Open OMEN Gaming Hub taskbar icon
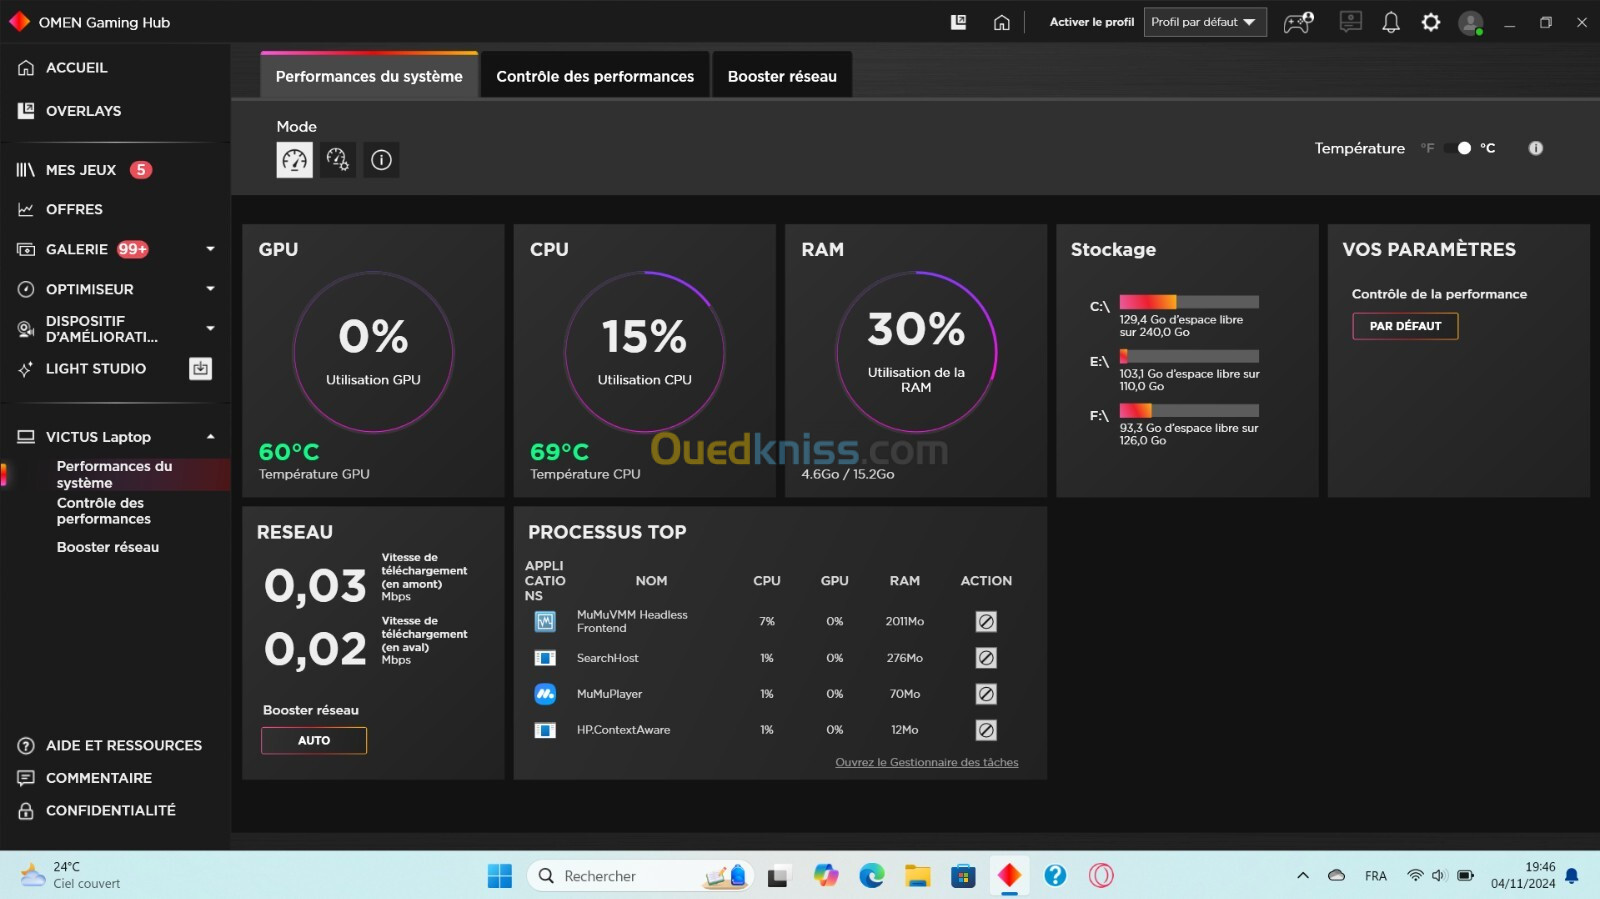Viewport: 1600px width, 899px height. click(x=1009, y=876)
